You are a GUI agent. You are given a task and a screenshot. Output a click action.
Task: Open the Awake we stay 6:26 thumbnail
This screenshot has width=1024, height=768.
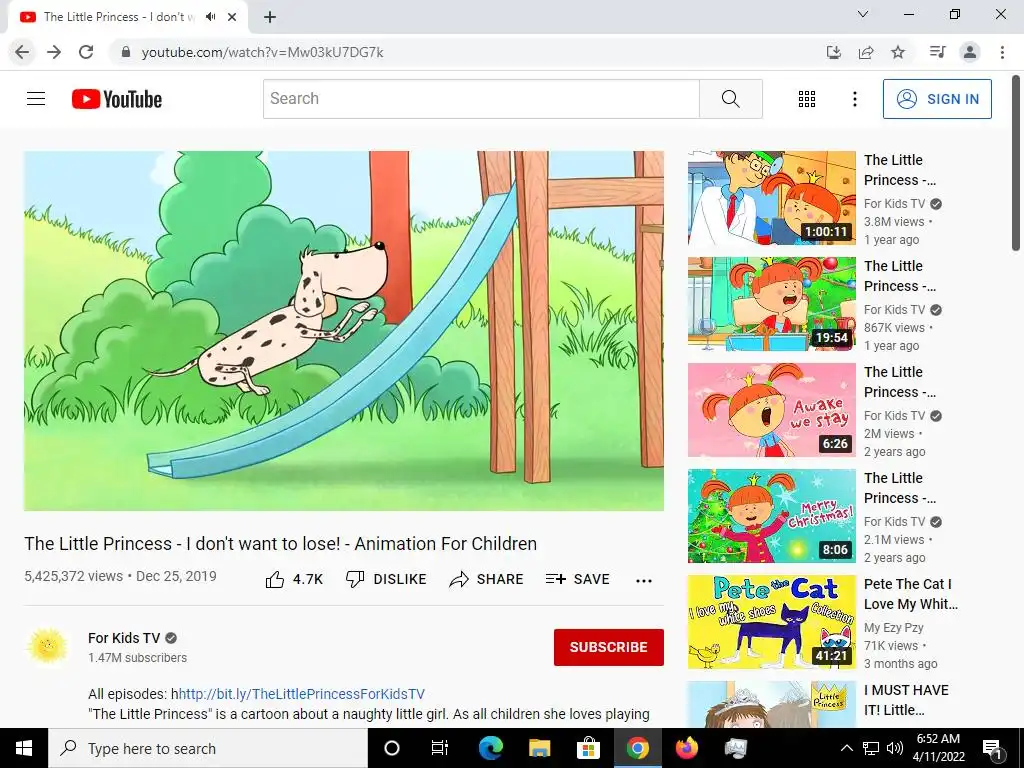pyautogui.click(x=771, y=410)
